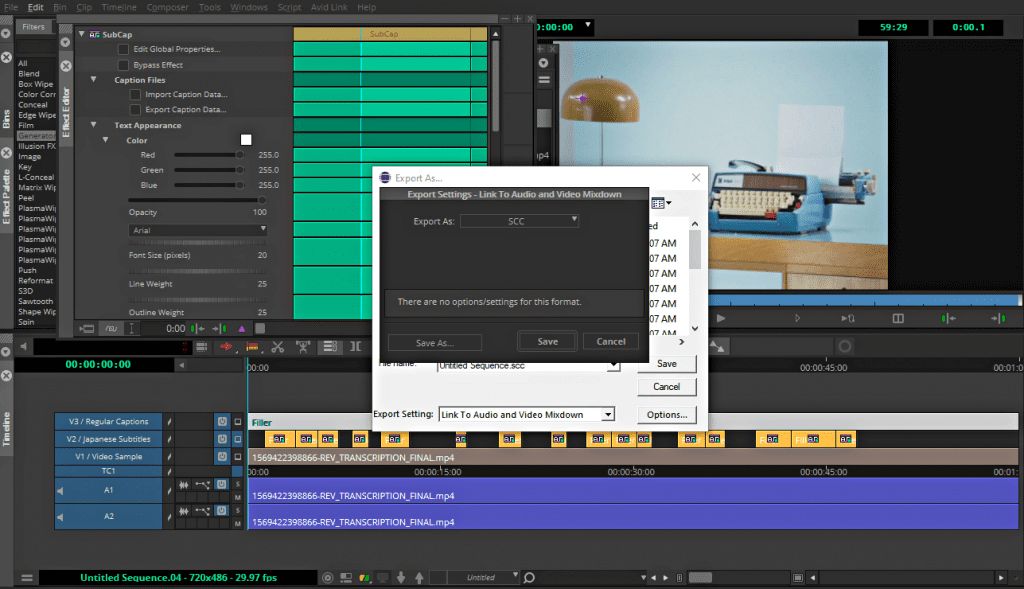Screen dimensions: 1024x589
Task: Click the Options... button
Action: (666, 414)
